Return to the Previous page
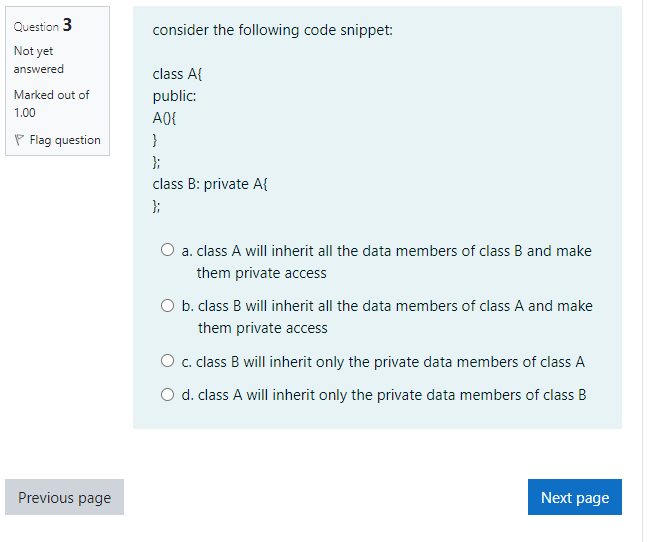The height and width of the screenshot is (542, 647). click(64, 497)
